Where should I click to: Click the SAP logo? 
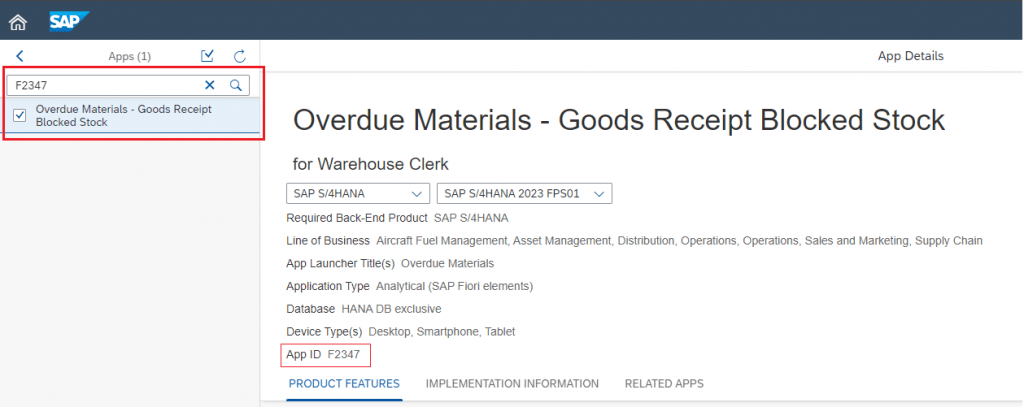pyautogui.click(x=69, y=22)
